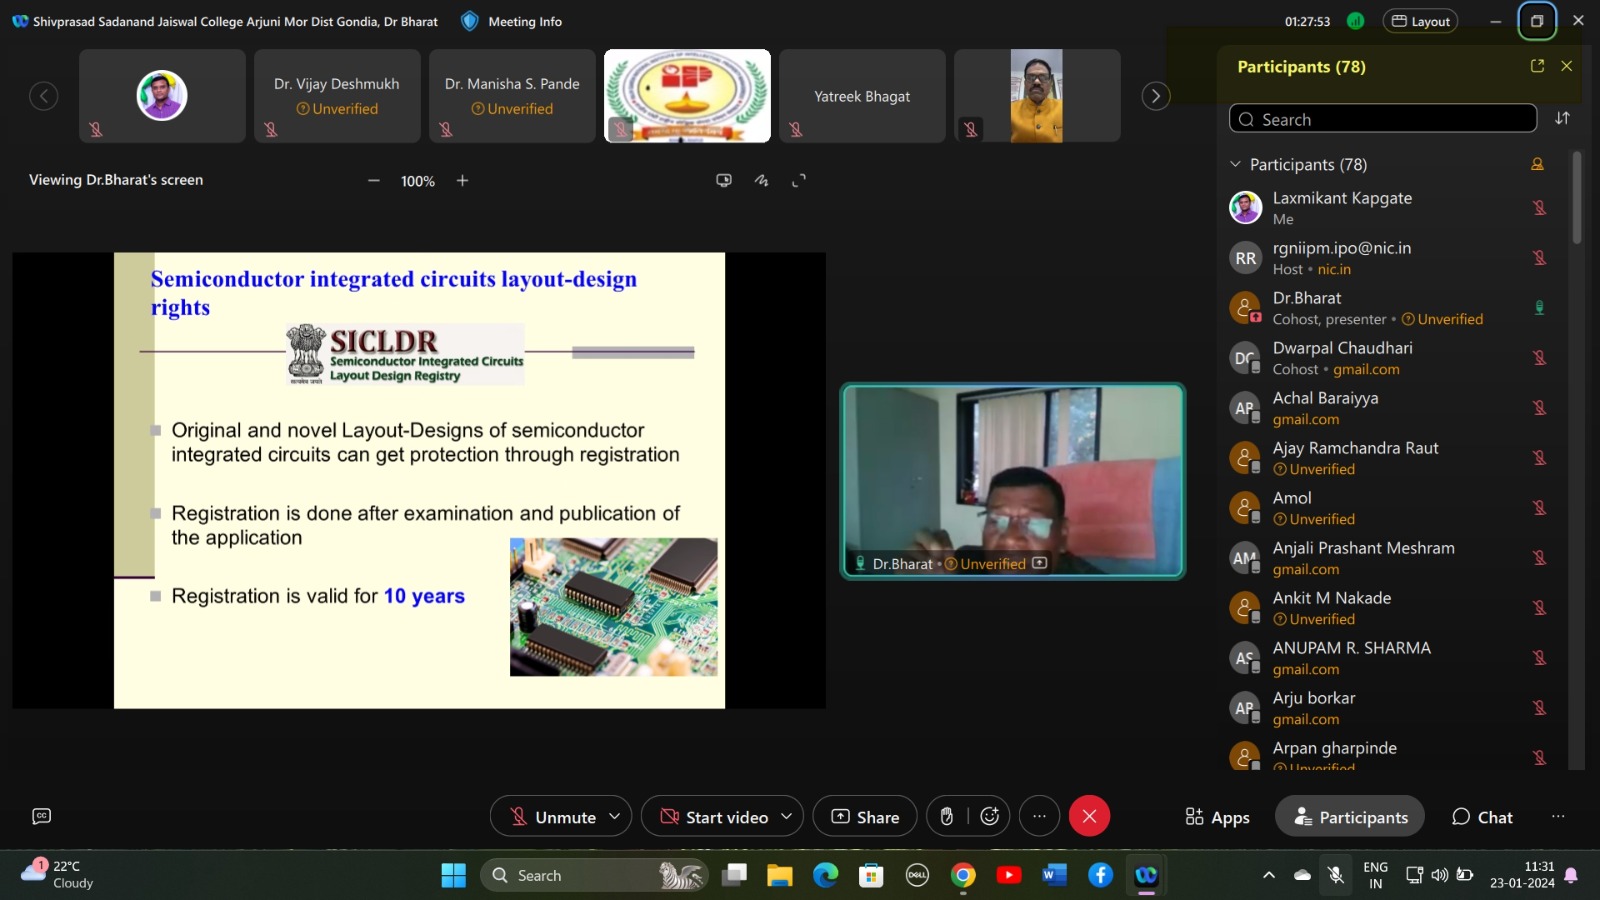
Task: Start video camera
Action: [714, 817]
